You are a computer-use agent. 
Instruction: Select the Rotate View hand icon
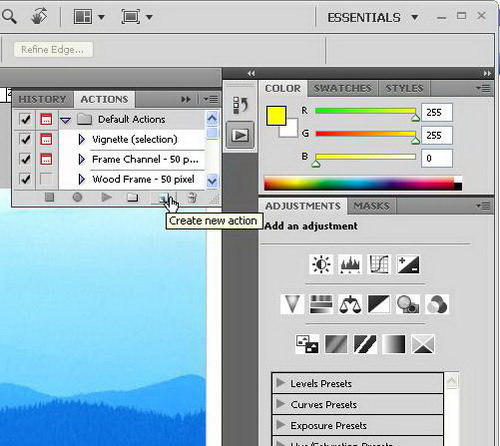39,16
